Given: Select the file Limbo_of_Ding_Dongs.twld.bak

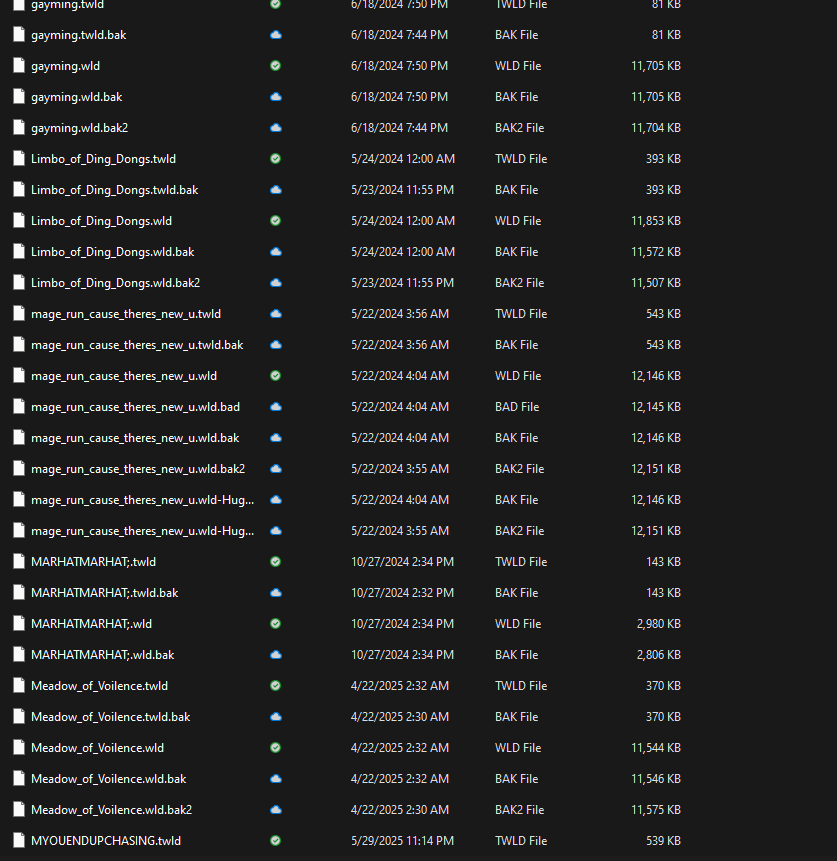Looking at the screenshot, I should click(114, 190).
